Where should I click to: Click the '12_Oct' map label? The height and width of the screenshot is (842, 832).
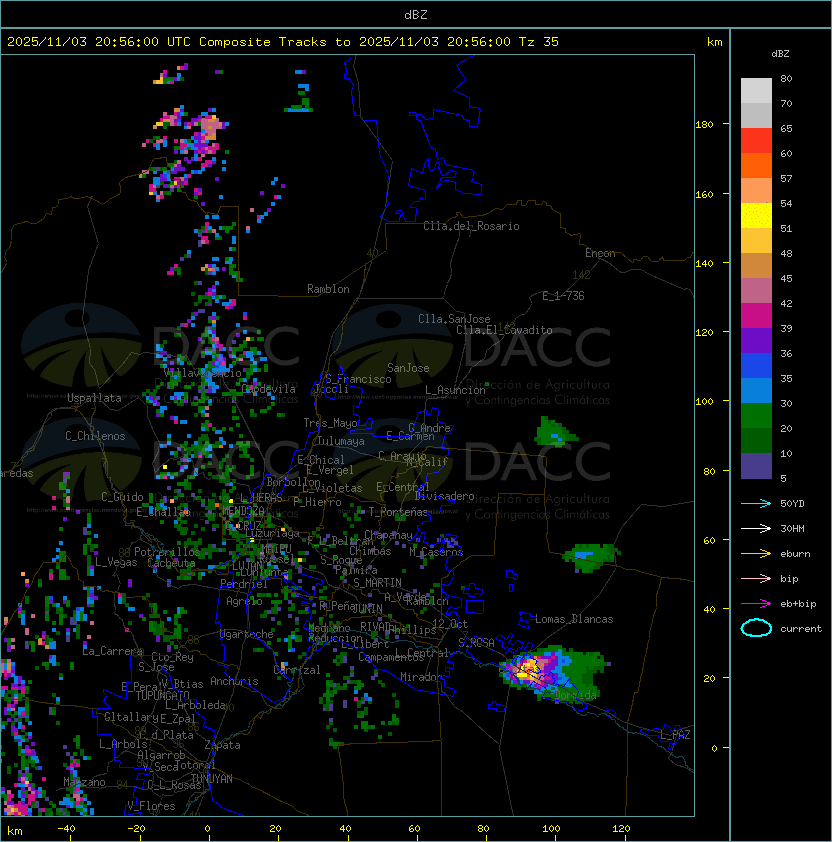click(x=450, y=624)
